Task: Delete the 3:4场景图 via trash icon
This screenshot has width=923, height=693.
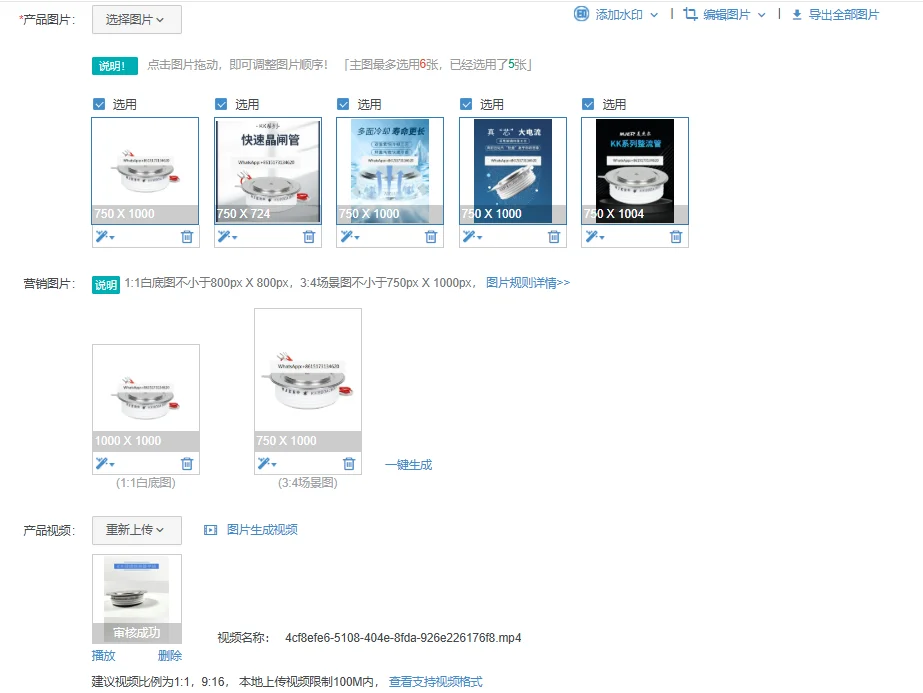Action: point(349,463)
